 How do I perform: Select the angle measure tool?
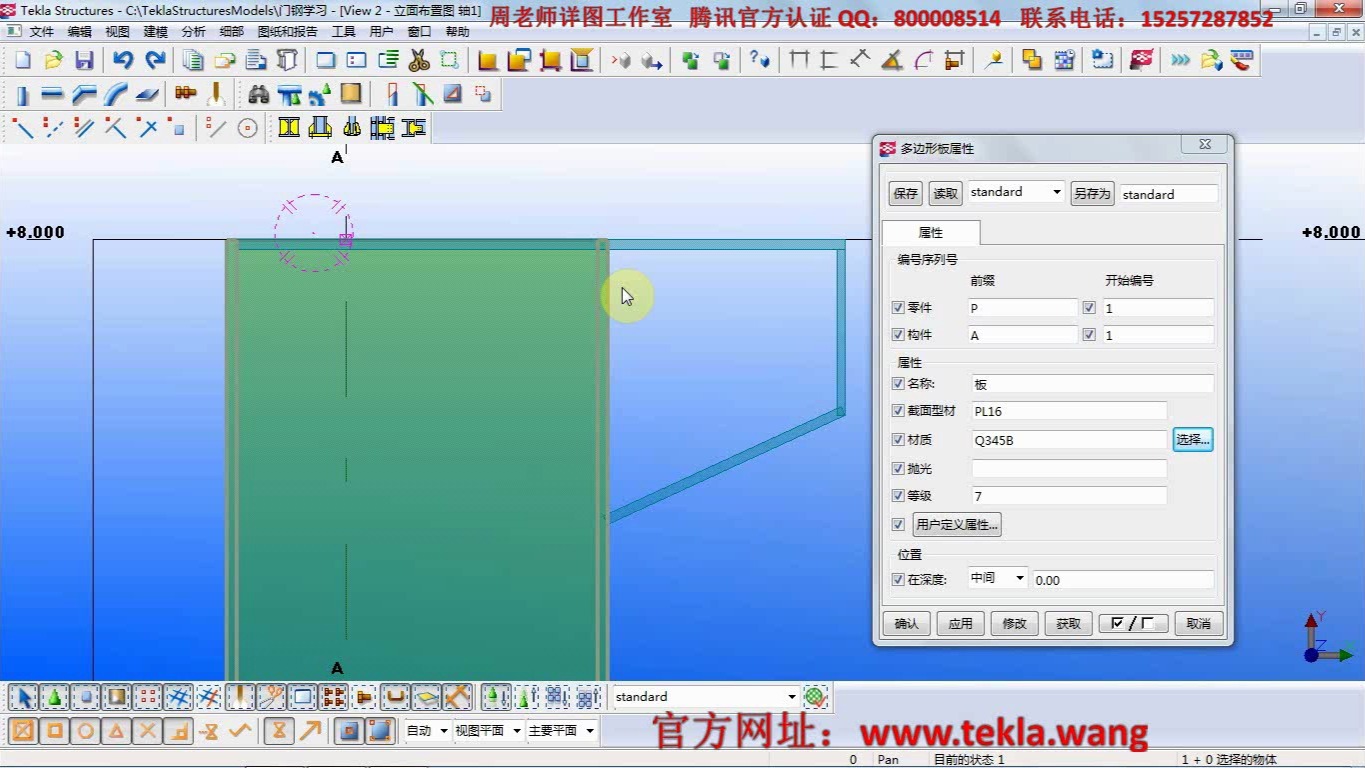(891, 61)
